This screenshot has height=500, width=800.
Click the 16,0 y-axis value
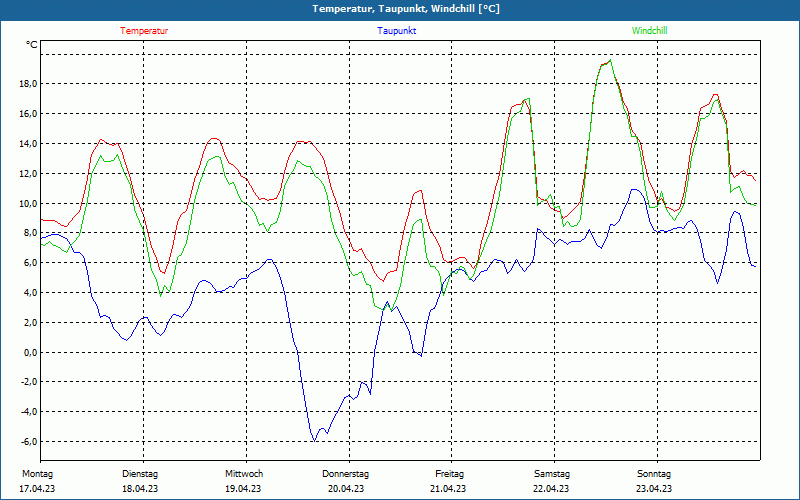28,114
